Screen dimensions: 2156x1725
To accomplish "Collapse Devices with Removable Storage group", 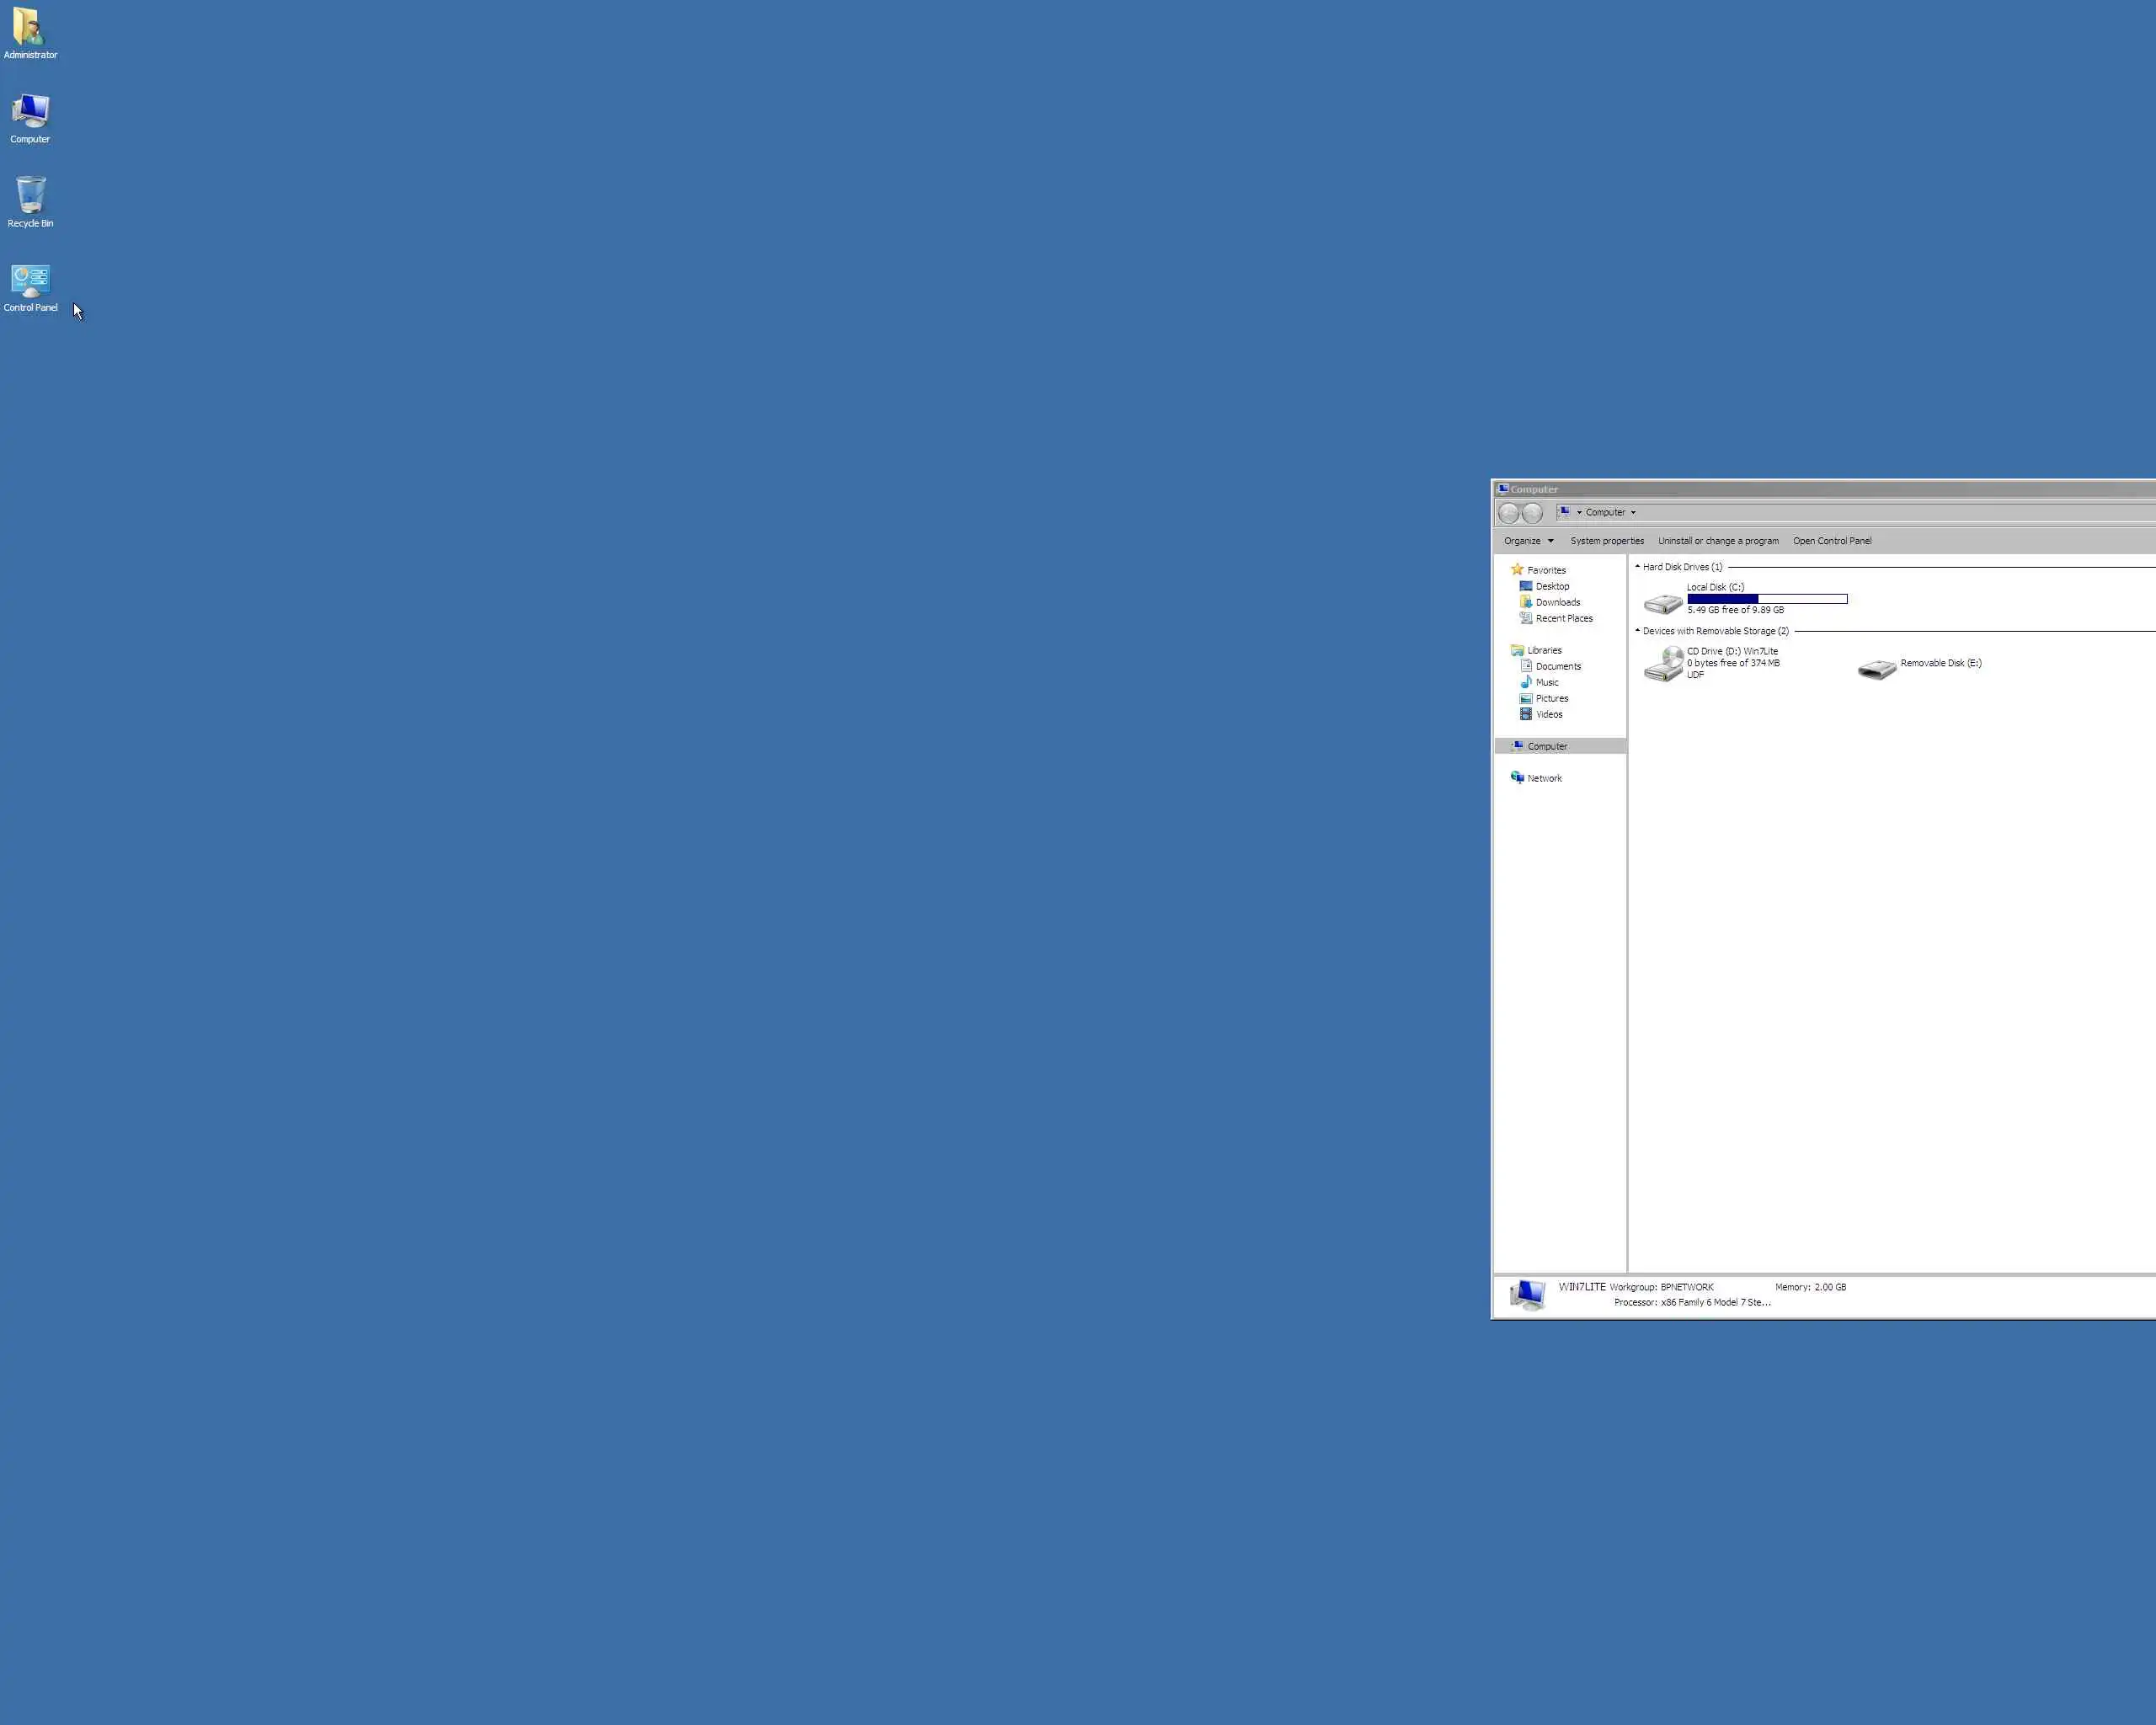I will (1637, 631).
